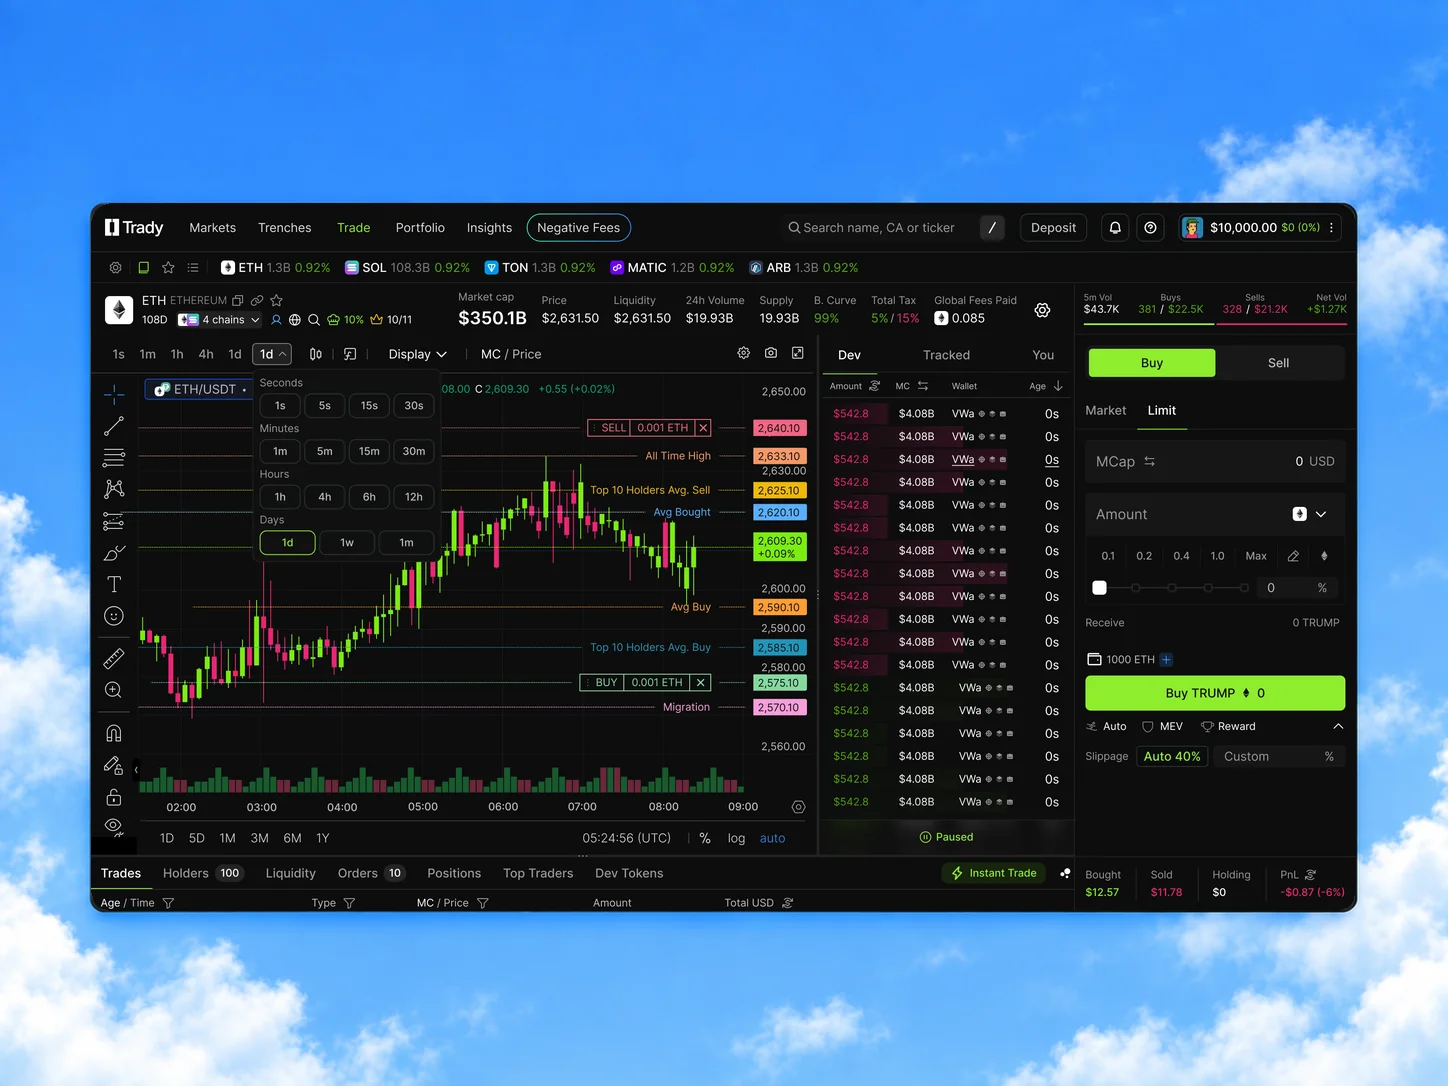
Task: Click the notification bell icon
Action: pyautogui.click(x=1115, y=228)
